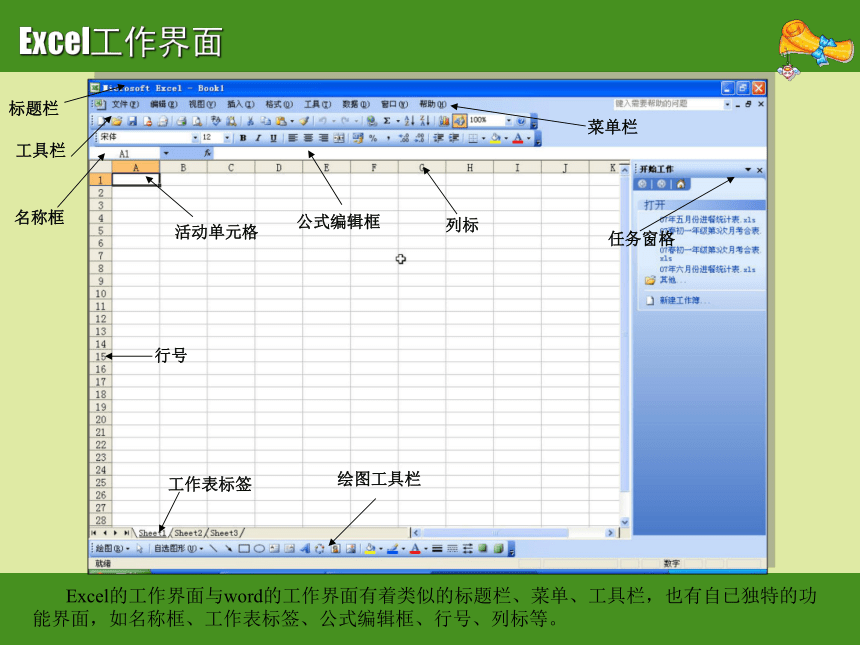Click the Undo arrow icon
This screenshot has width=860, height=645.
pos(322,121)
